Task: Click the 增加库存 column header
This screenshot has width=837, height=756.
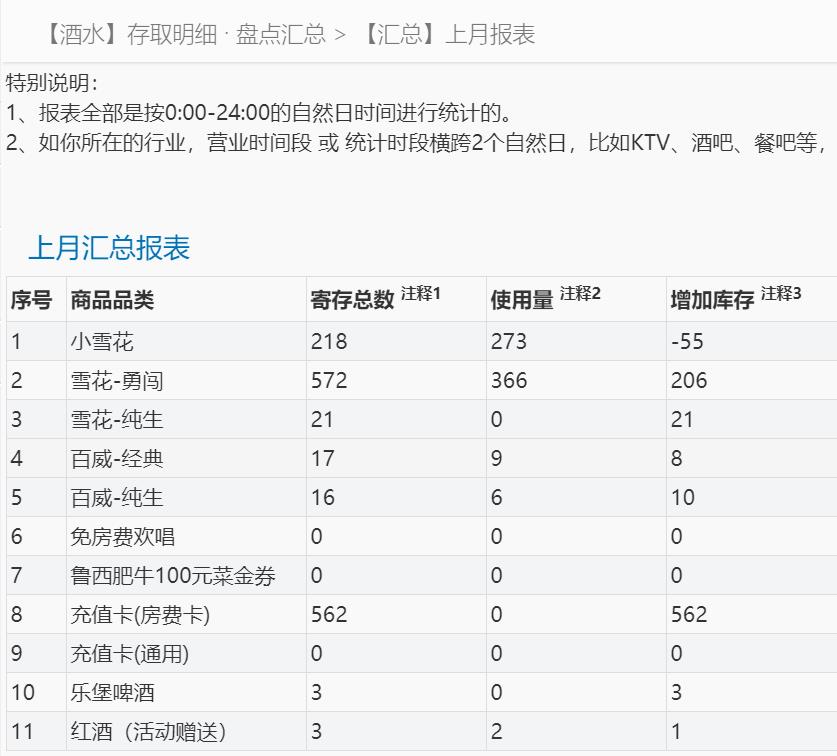Action: pyautogui.click(x=713, y=300)
